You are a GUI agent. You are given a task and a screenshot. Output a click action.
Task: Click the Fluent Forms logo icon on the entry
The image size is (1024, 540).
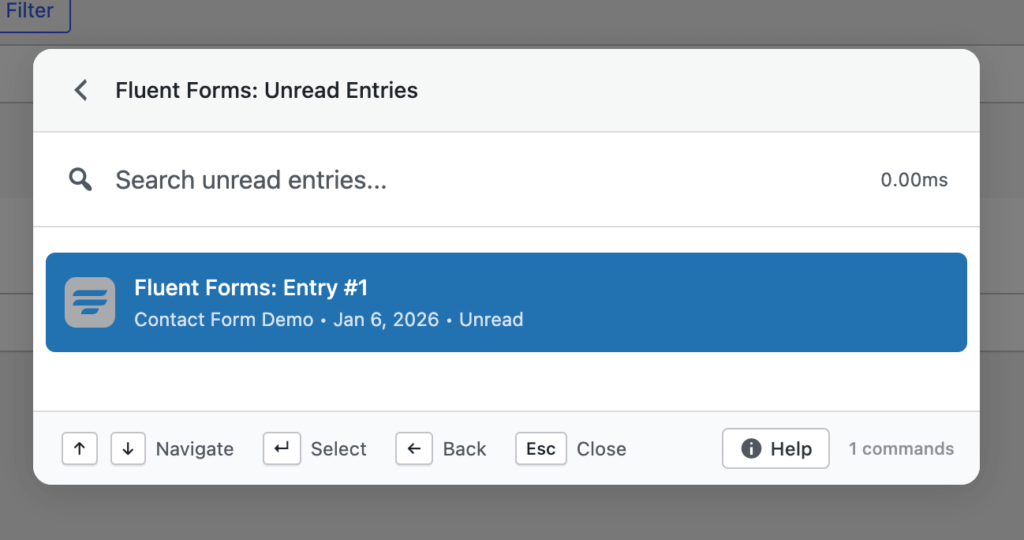pyautogui.click(x=90, y=302)
